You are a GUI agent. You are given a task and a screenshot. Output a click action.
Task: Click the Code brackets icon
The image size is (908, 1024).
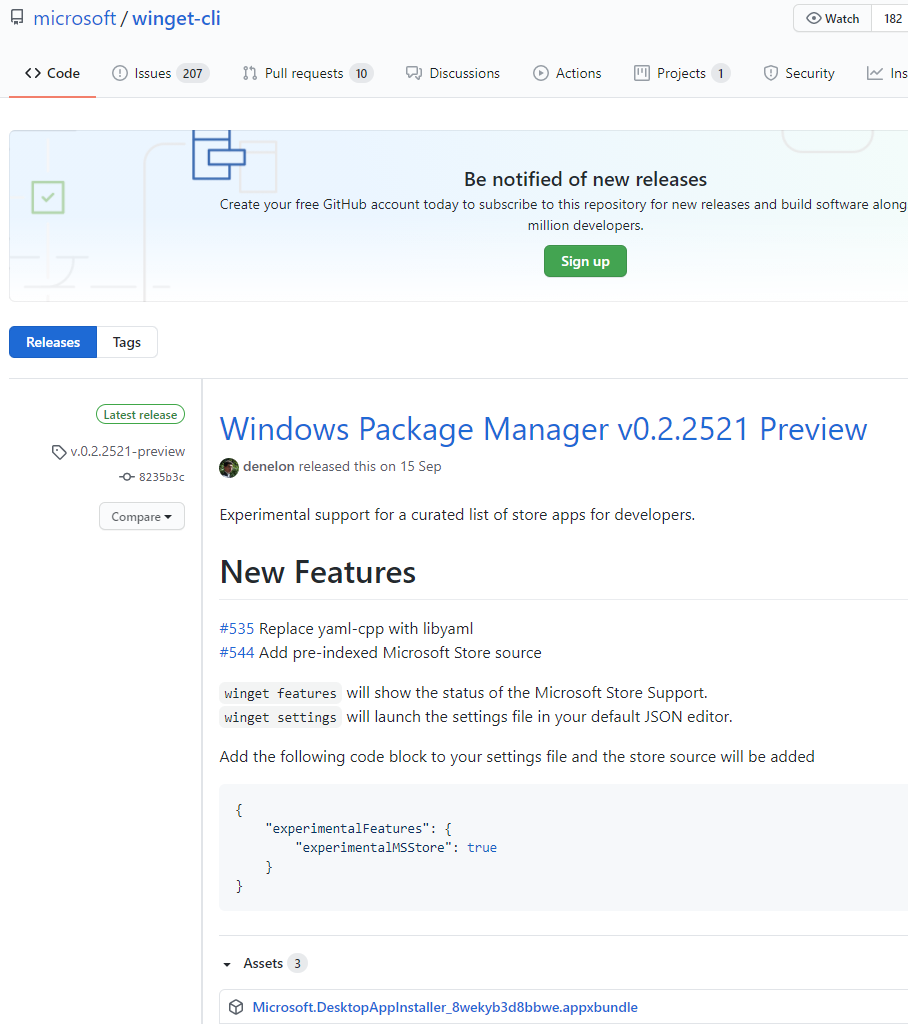tap(33, 73)
